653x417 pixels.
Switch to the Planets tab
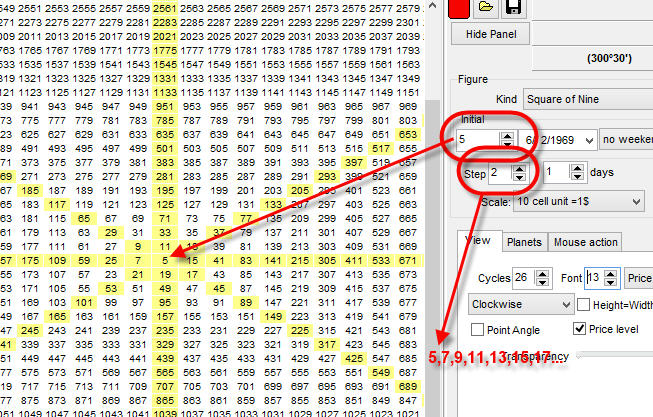pos(524,242)
